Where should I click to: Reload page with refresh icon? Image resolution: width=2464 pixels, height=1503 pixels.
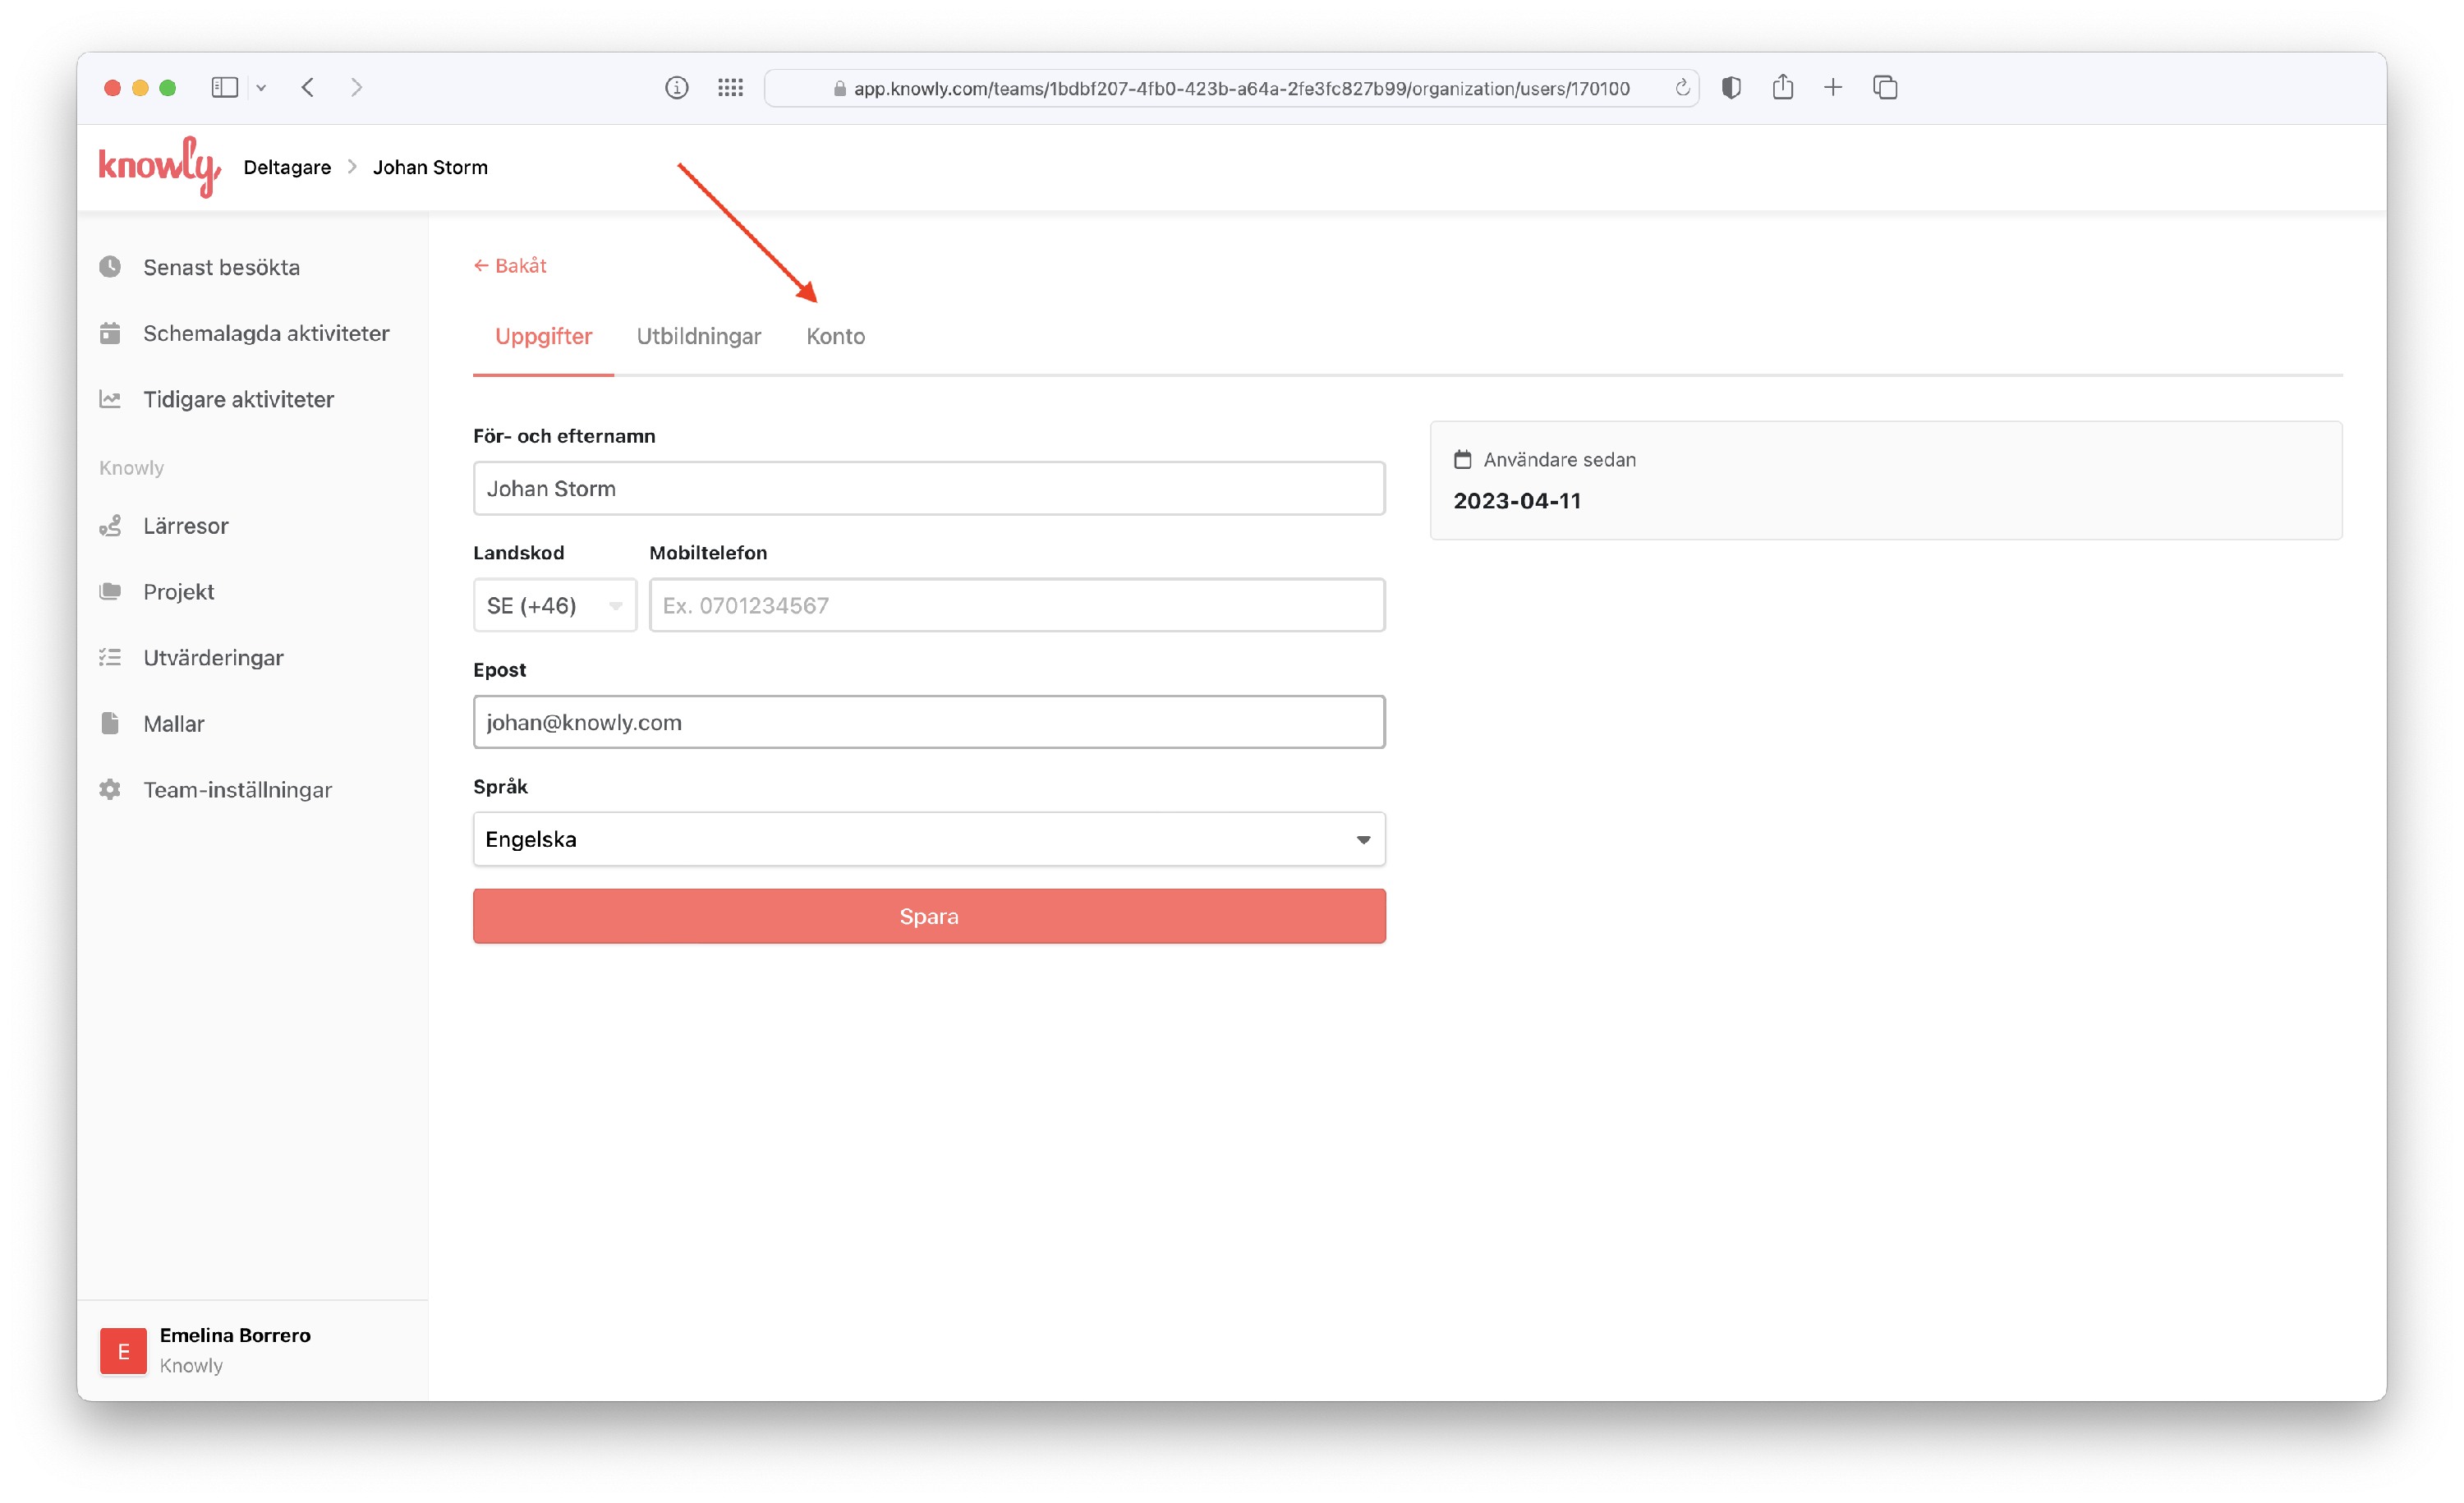[x=1683, y=88]
